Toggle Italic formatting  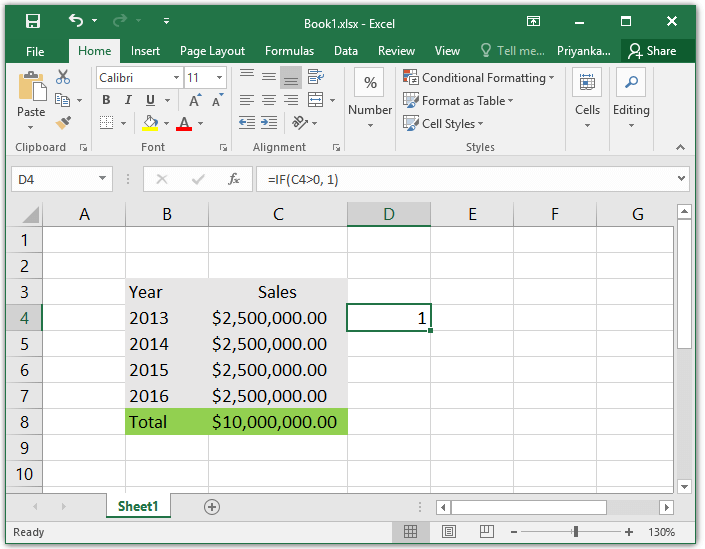(128, 100)
